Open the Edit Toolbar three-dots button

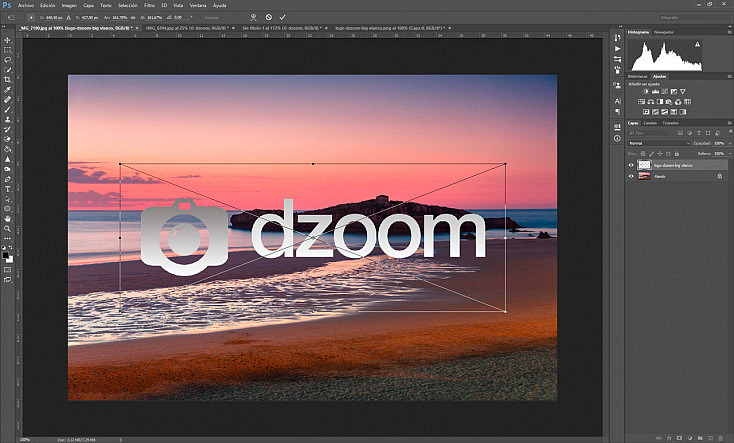point(7,238)
